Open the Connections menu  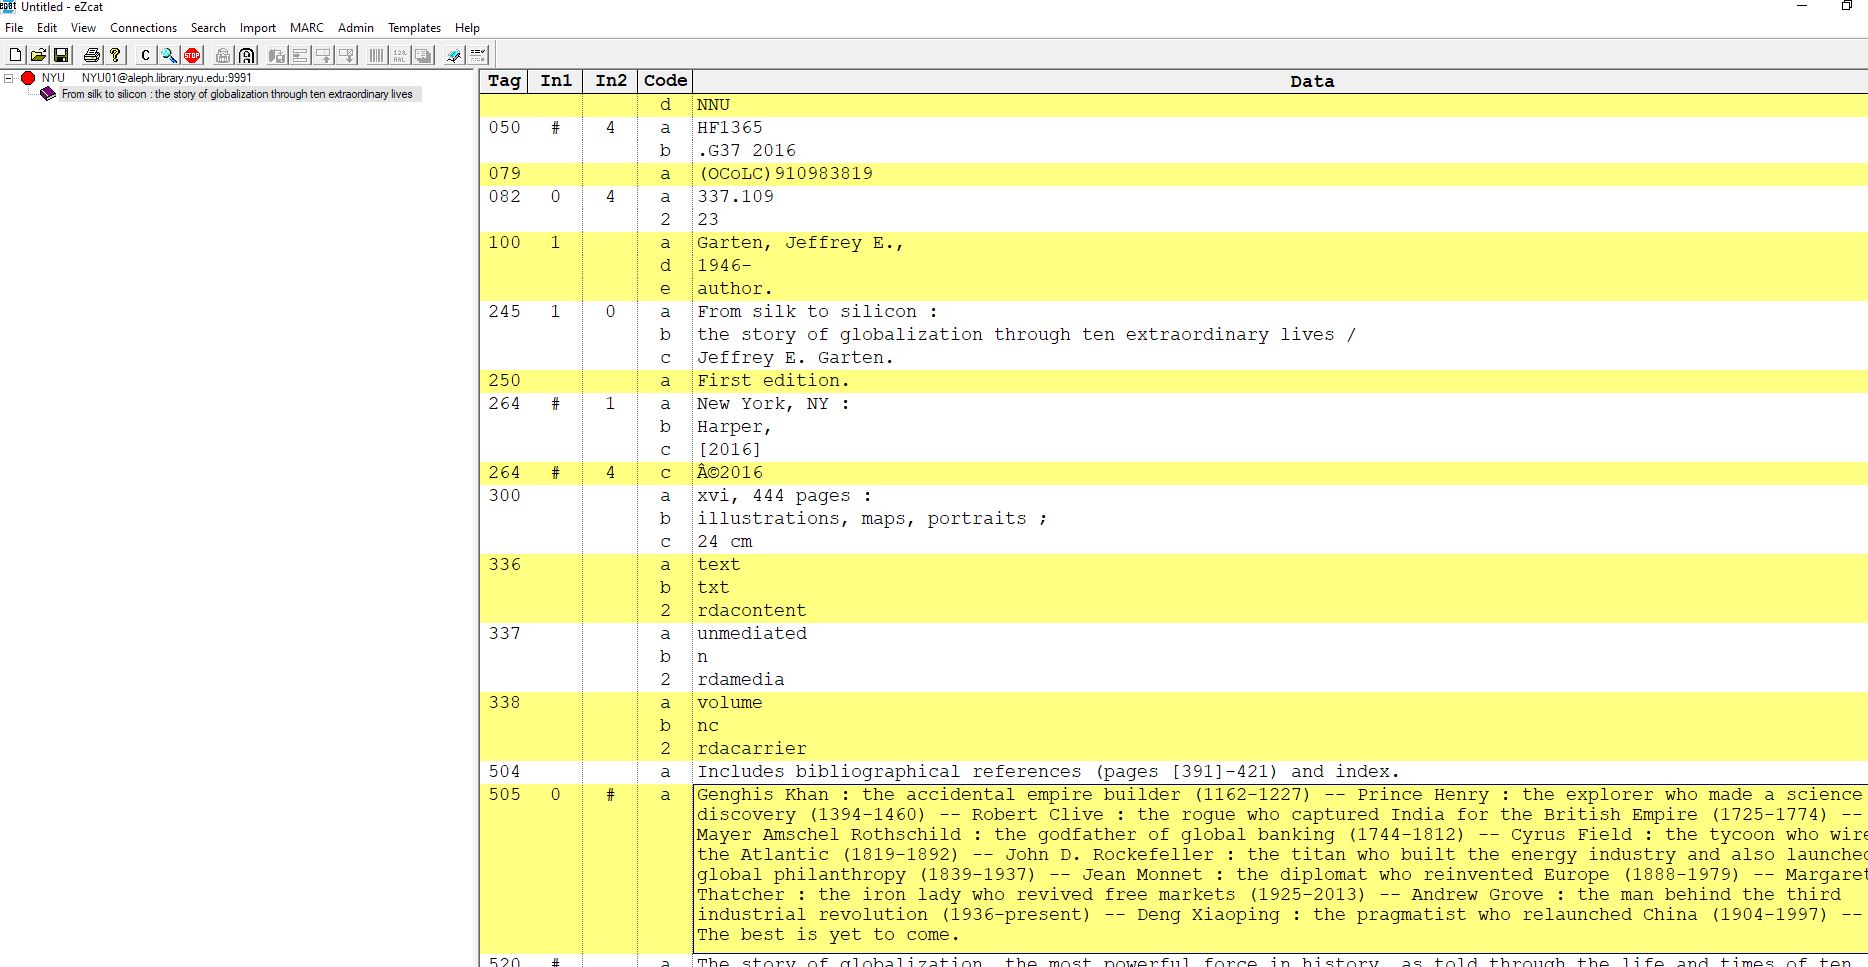point(143,28)
